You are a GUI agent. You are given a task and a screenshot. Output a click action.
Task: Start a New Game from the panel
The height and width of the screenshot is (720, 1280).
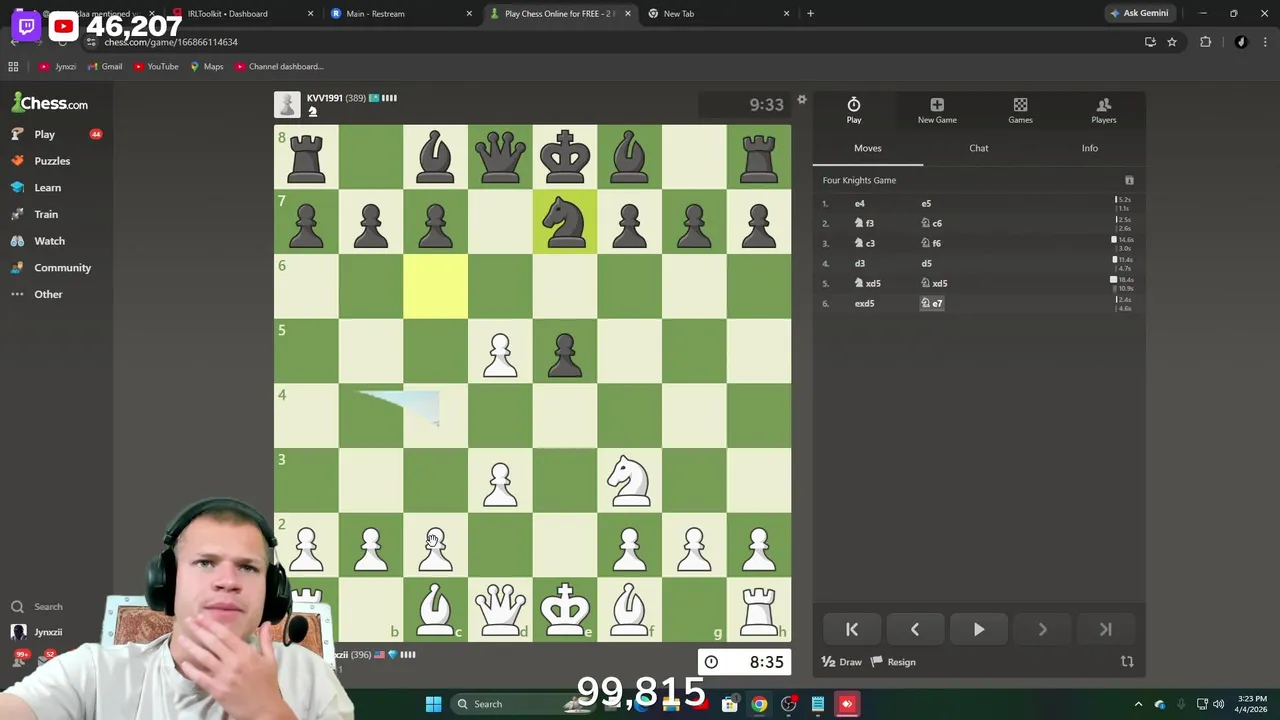[x=937, y=110]
